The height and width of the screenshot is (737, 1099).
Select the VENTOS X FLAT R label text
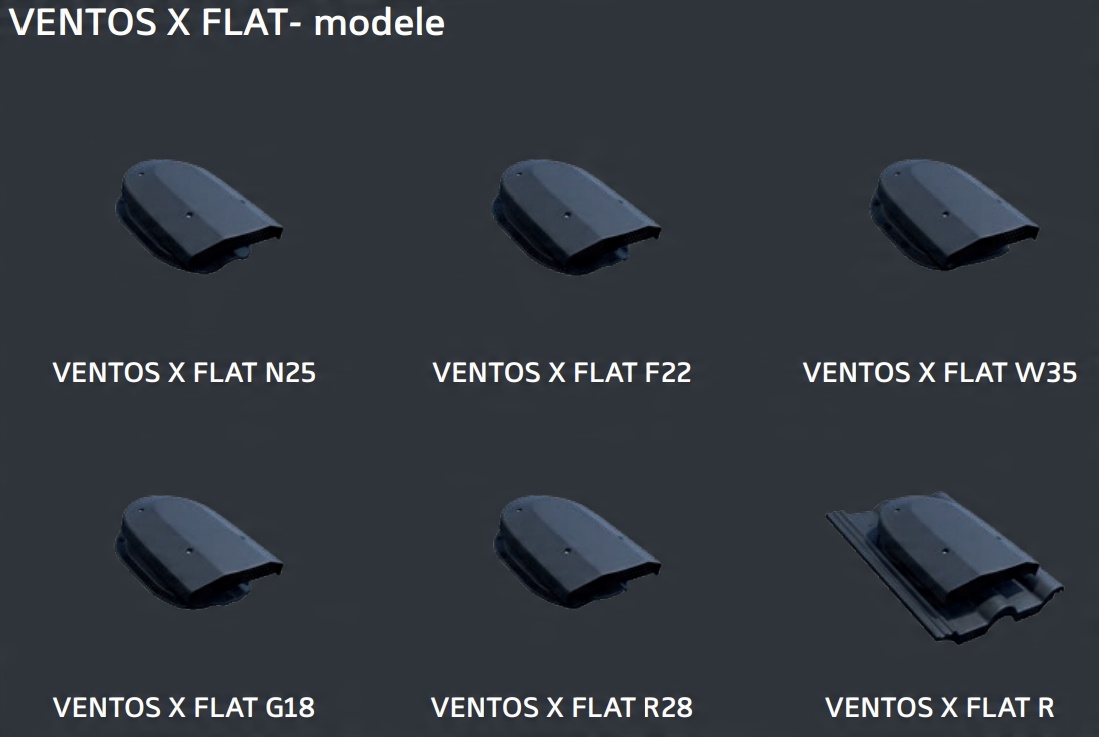[x=940, y=708]
